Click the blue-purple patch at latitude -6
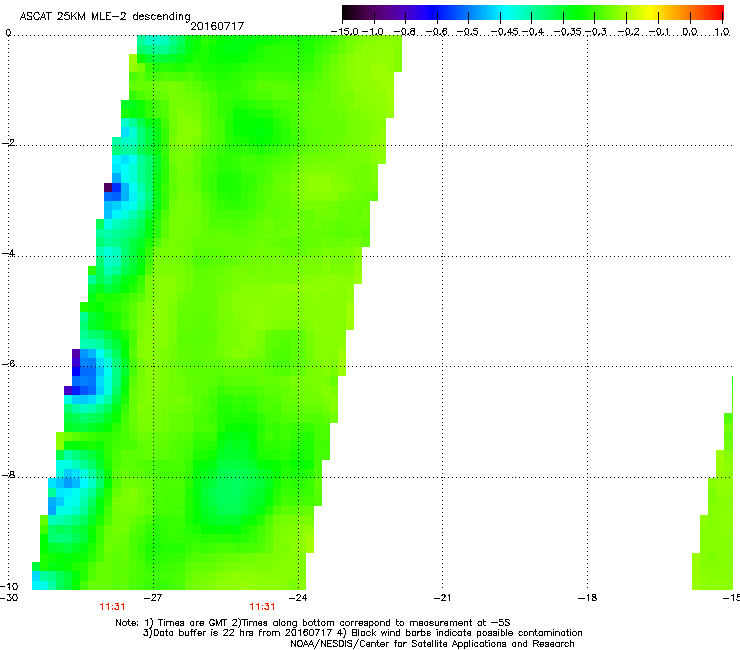This screenshot has width=740, height=650. pos(84,372)
